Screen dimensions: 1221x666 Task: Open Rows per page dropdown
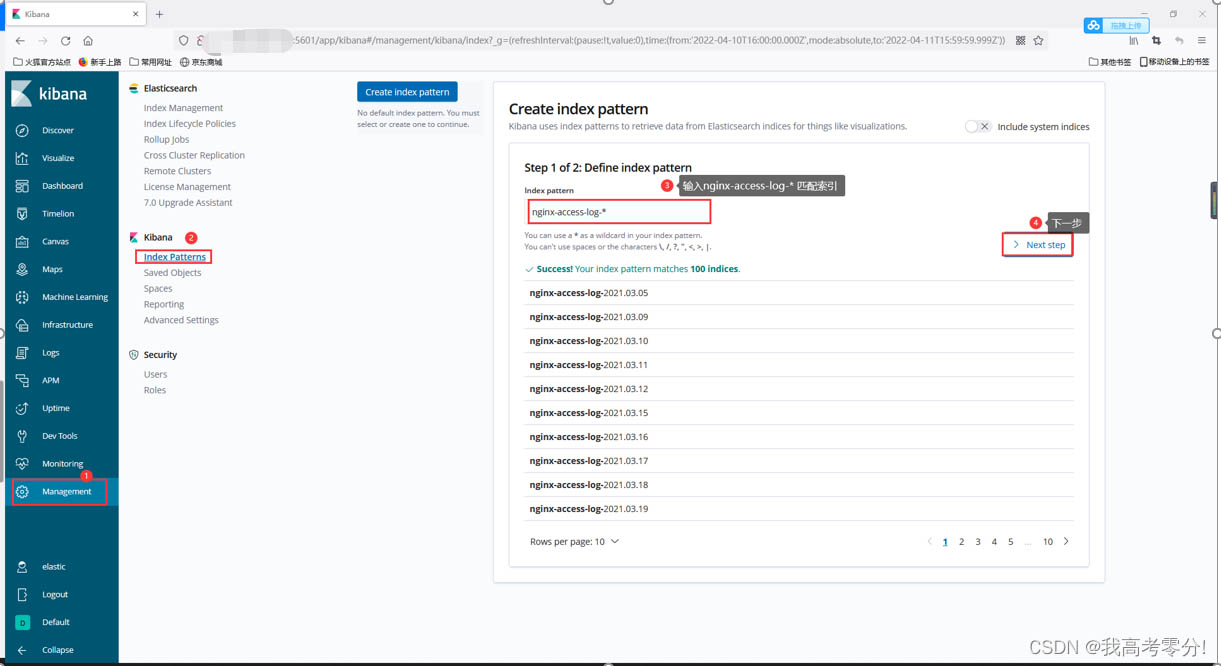[x=574, y=542]
